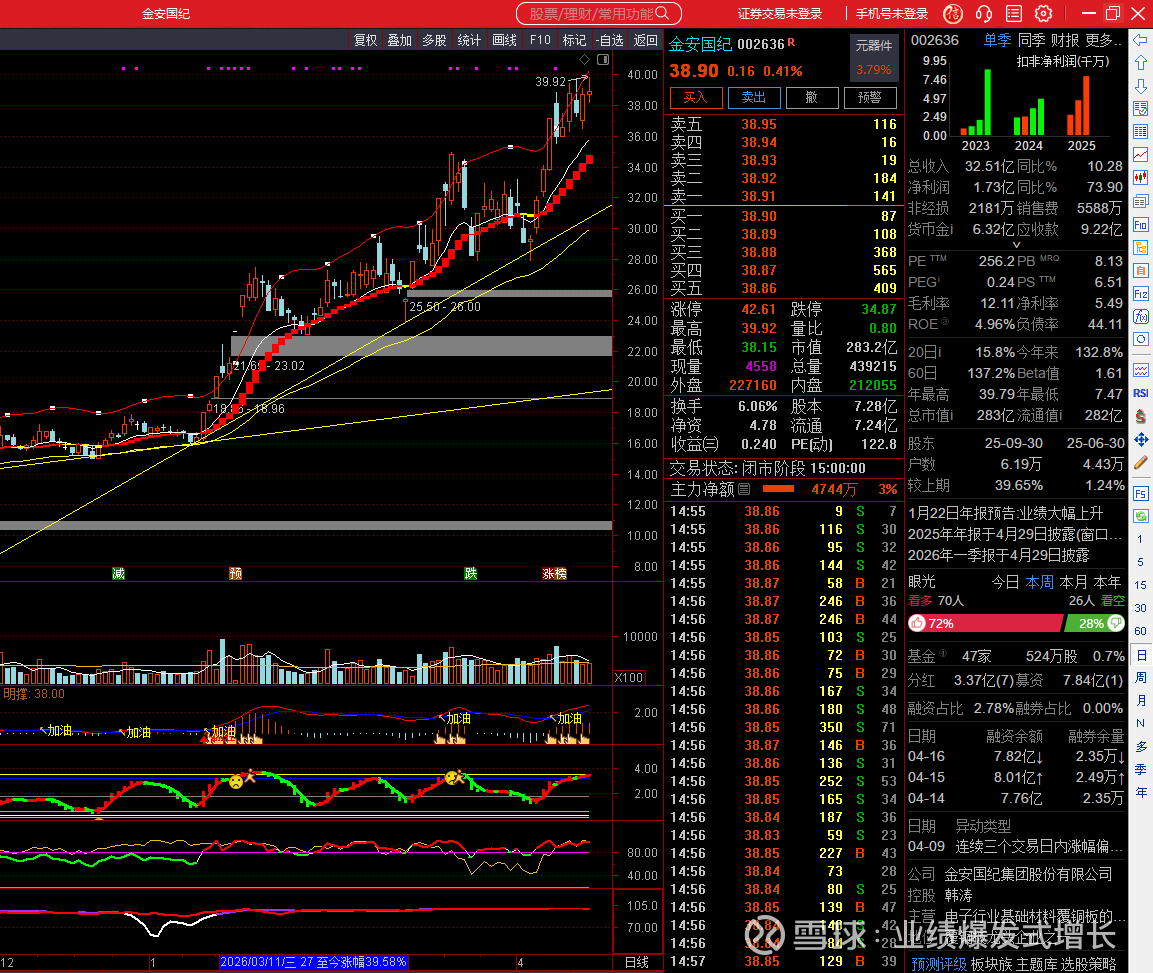
Task: Switch to 财报 financial tab
Action: 1065,40
